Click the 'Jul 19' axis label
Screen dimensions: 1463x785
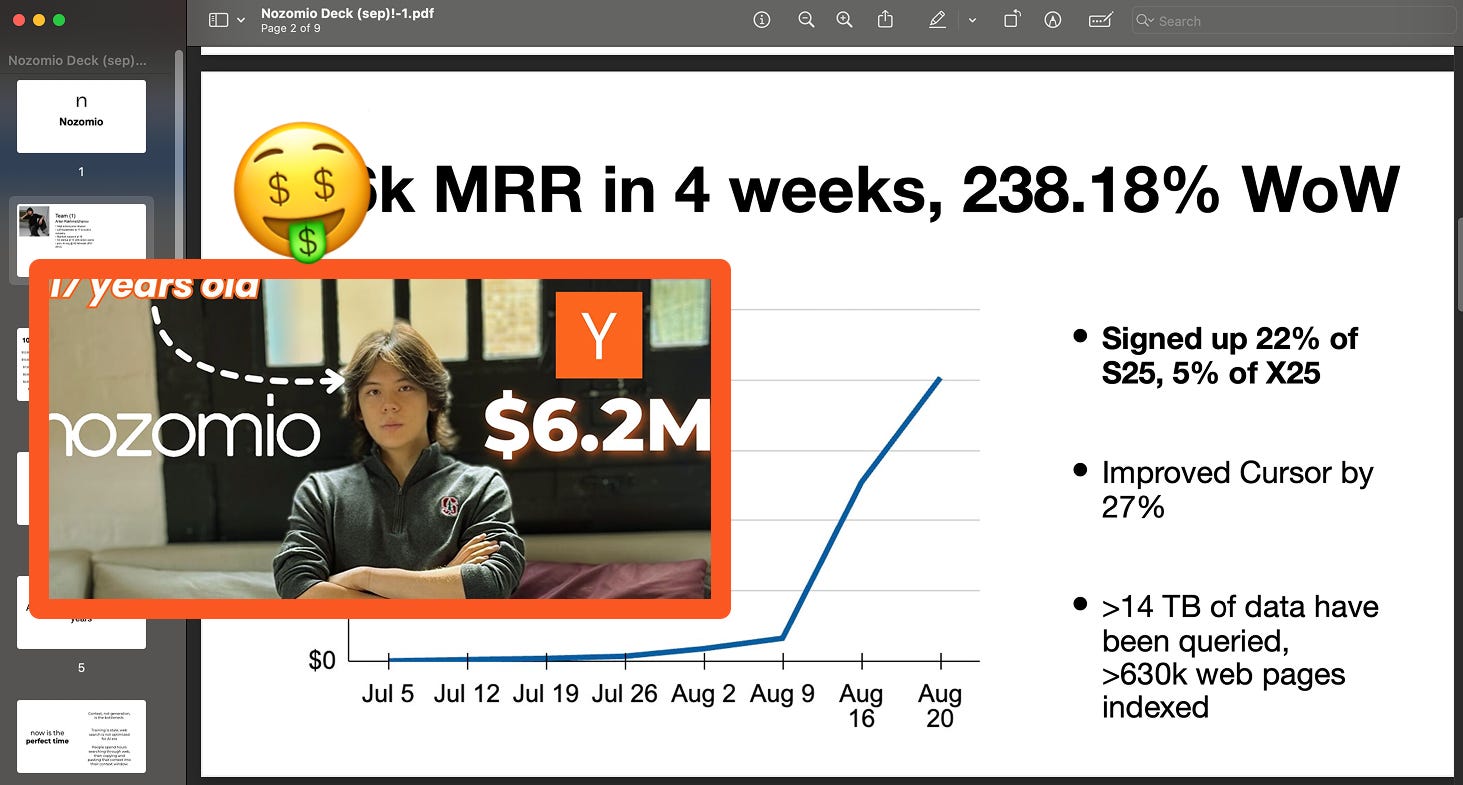click(x=546, y=693)
